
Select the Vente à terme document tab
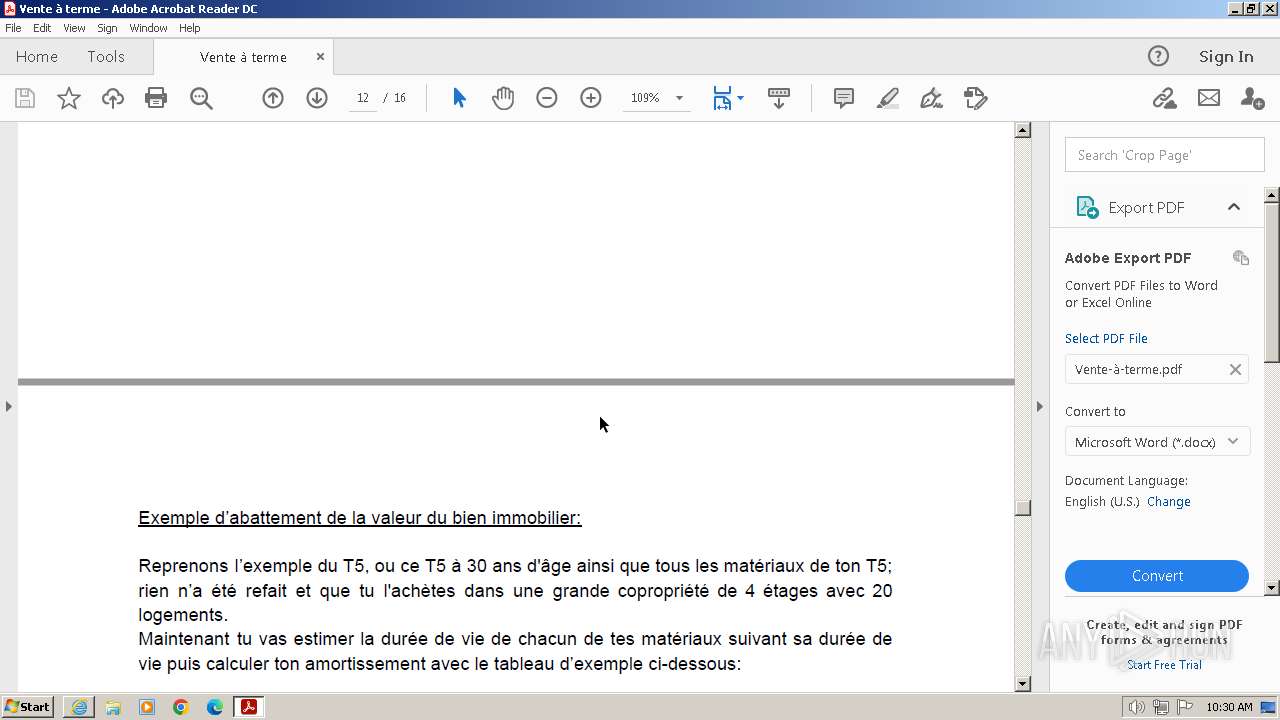[x=243, y=57]
